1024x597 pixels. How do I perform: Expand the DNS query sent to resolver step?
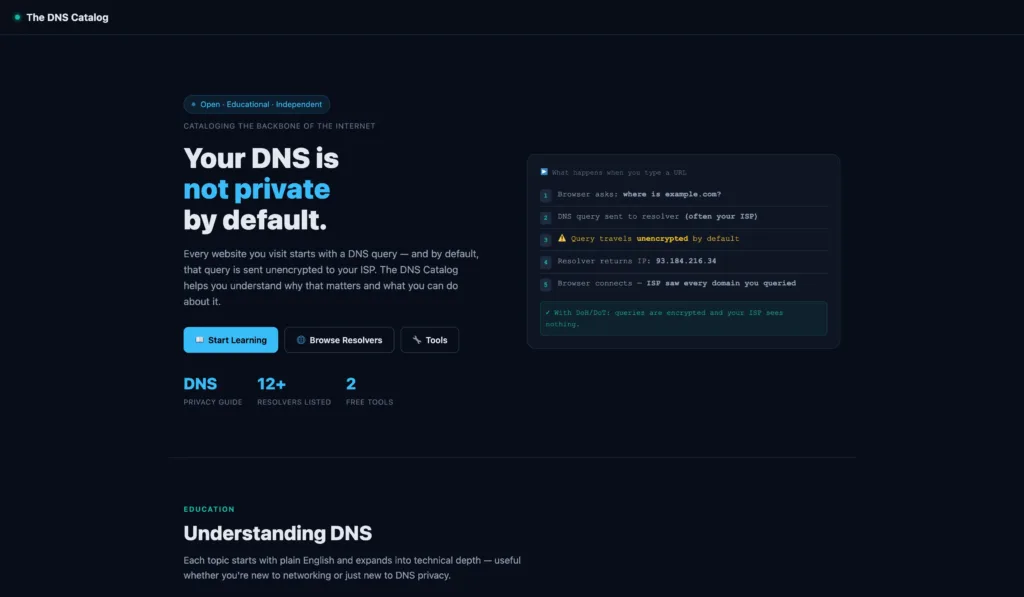click(683, 216)
